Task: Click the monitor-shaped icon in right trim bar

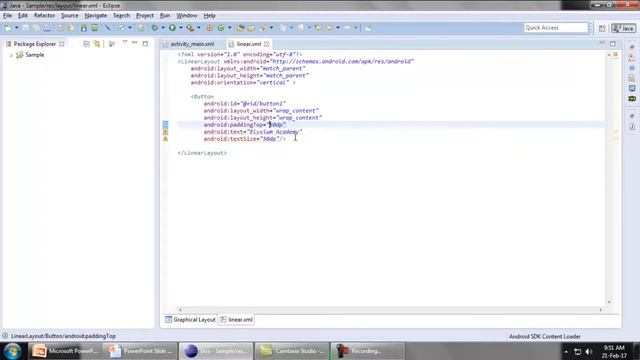Action: (x=632, y=88)
